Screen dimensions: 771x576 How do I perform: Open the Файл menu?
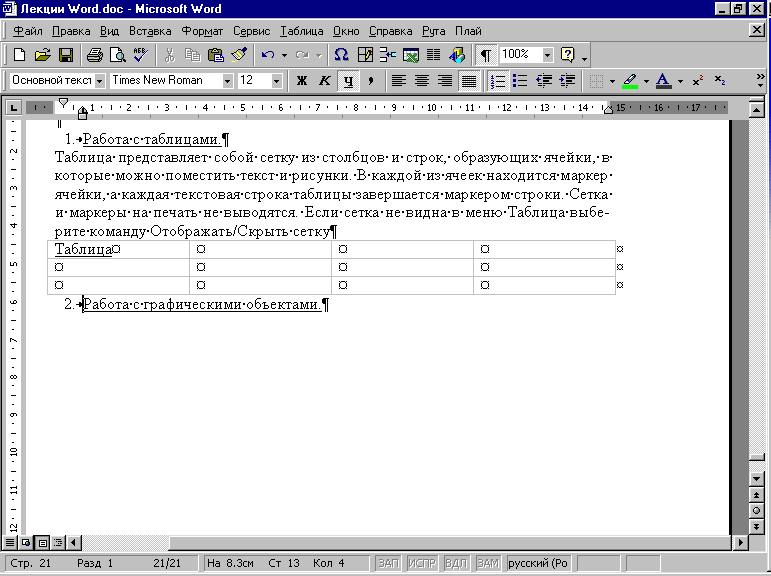click(x=28, y=31)
